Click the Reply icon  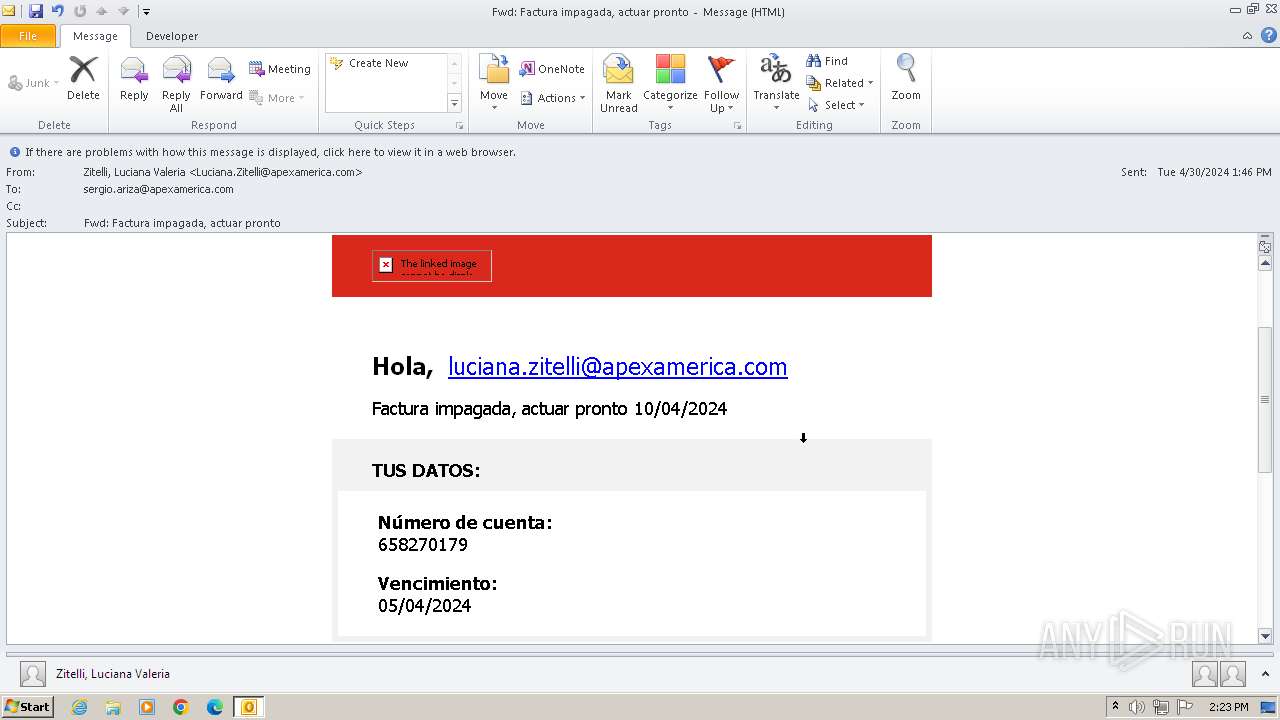[x=134, y=79]
